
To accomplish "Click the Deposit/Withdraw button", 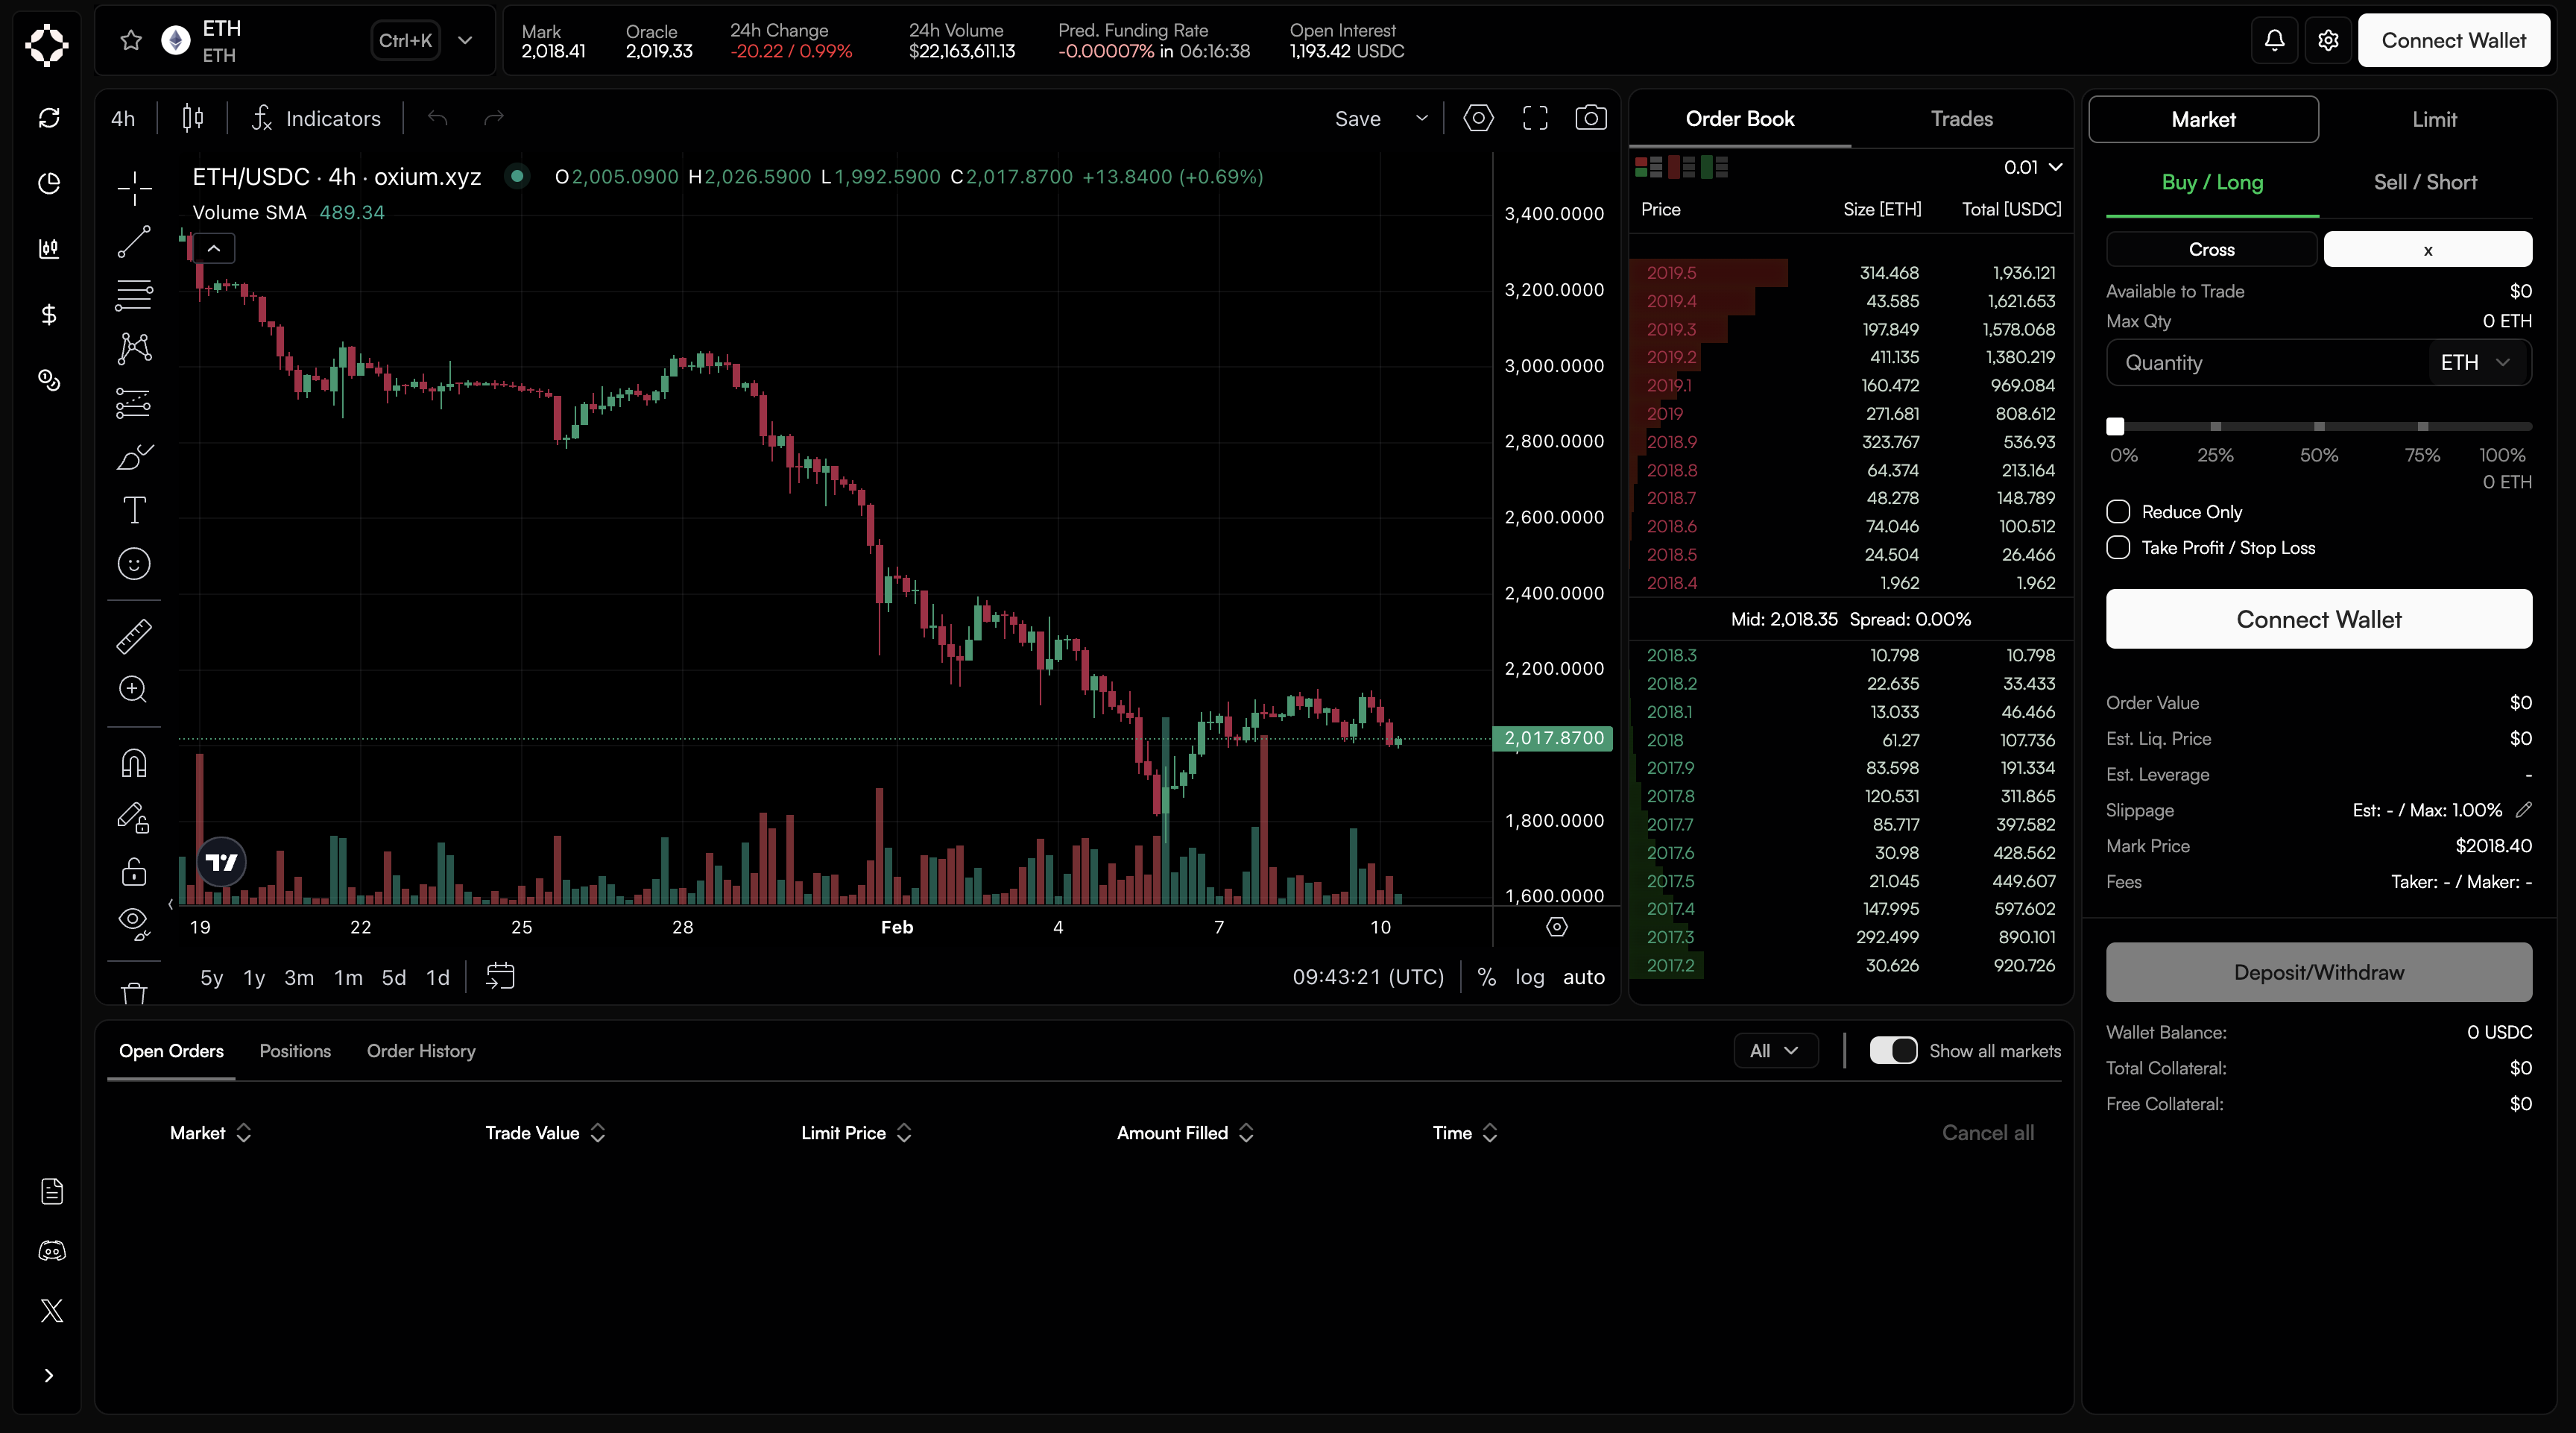I will [2319, 972].
